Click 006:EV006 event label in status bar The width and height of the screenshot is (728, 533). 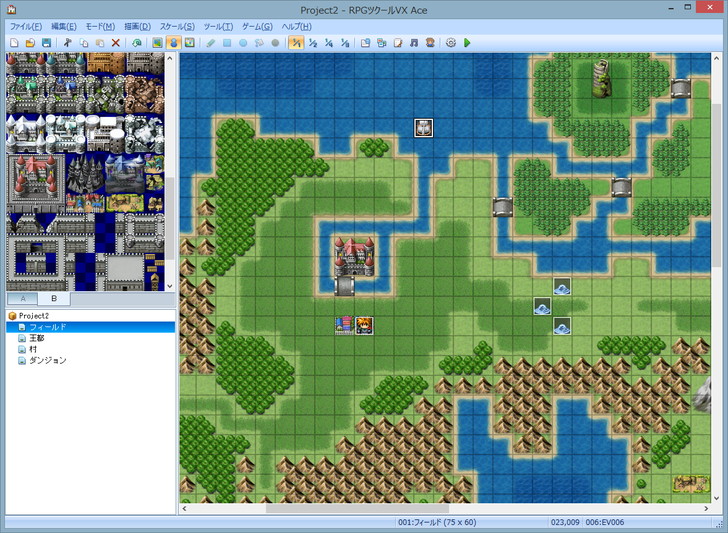click(x=604, y=522)
